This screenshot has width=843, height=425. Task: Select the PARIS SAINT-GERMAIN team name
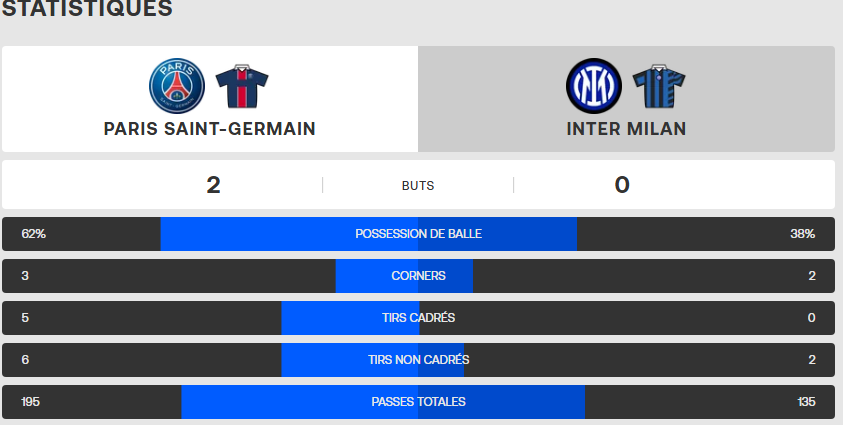[x=210, y=129]
